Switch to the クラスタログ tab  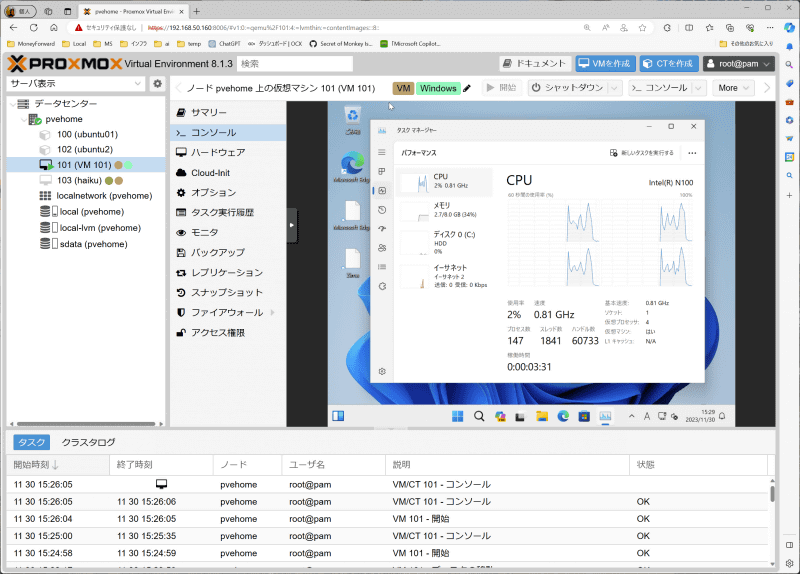coord(88,442)
